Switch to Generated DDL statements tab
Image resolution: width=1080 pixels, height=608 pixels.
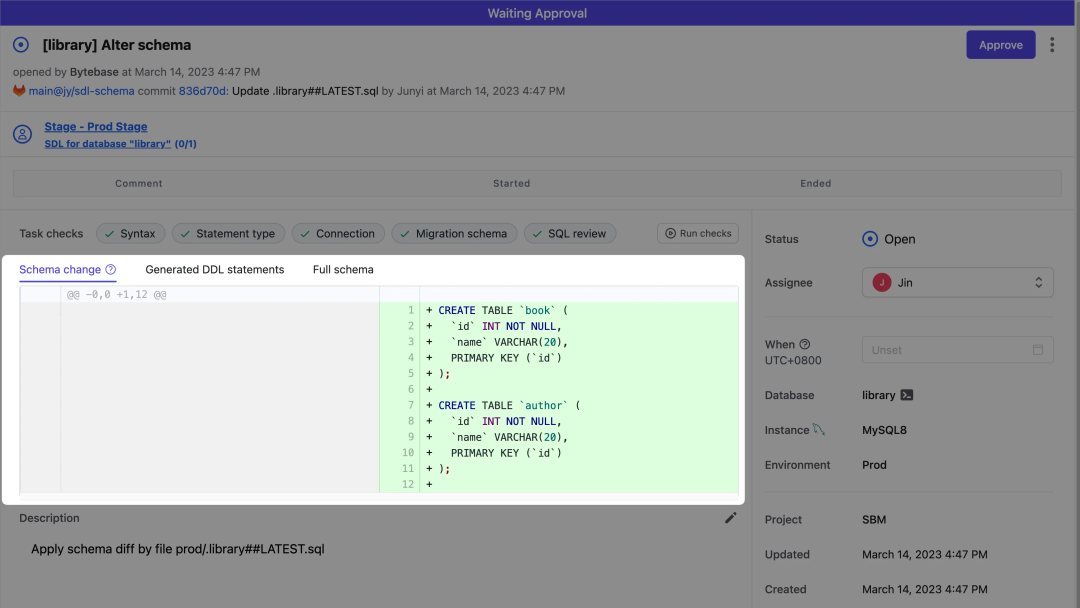tap(215, 269)
